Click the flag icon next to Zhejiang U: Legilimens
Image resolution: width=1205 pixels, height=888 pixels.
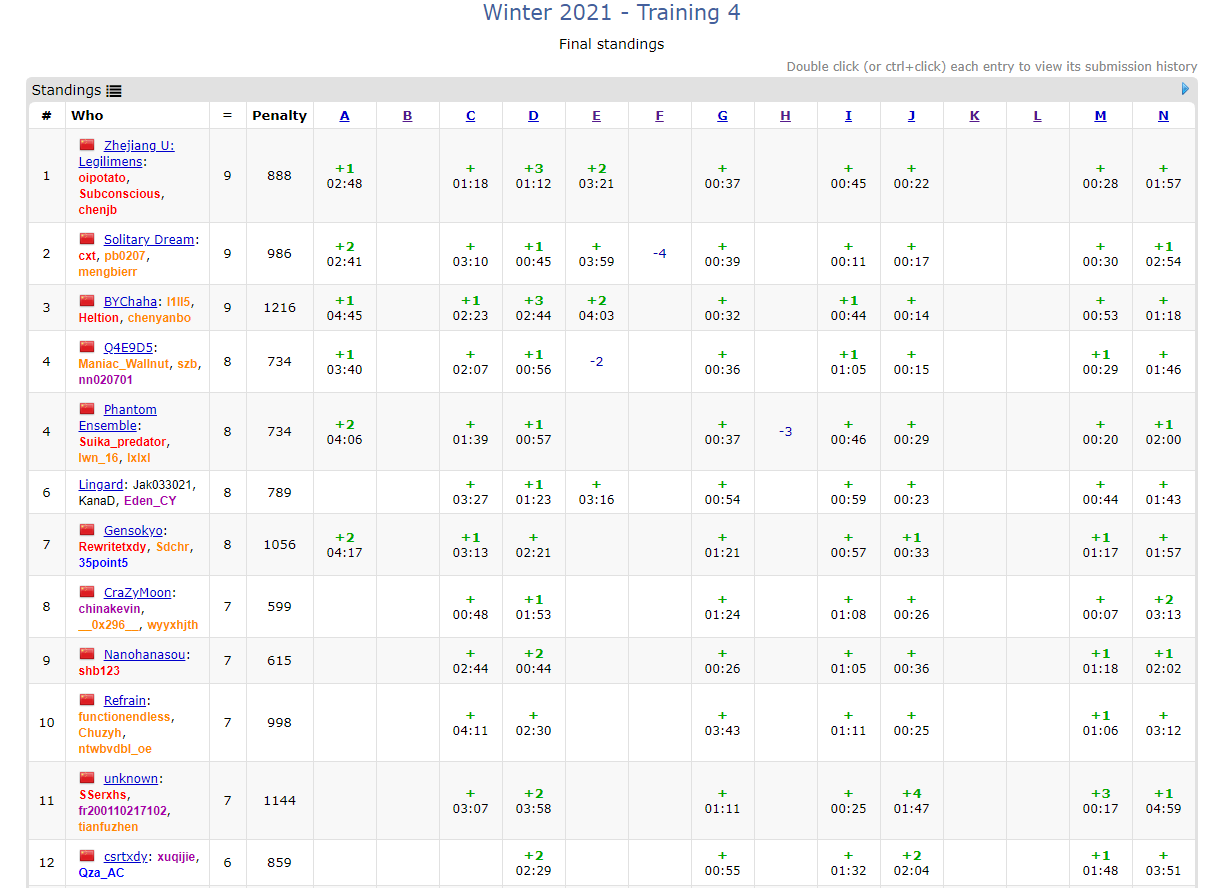tap(87, 145)
